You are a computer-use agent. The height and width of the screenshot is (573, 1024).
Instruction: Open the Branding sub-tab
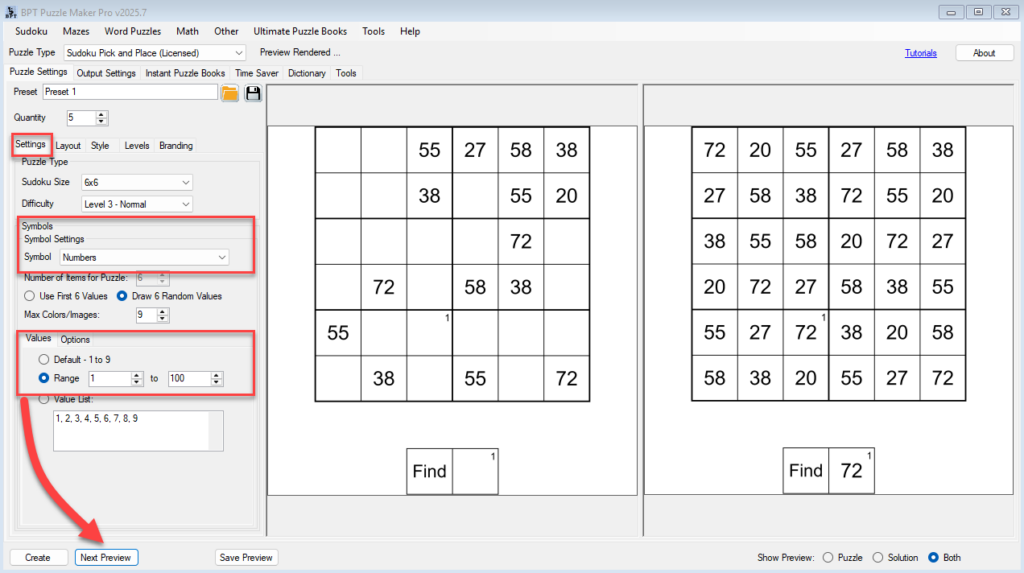[176, 145]
